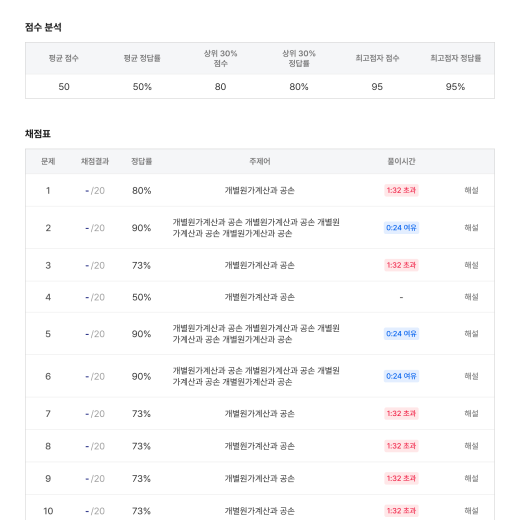This screenshot has height=520, width=520.
Task: Click the 채점결과 column header
Action: point(95,161)
